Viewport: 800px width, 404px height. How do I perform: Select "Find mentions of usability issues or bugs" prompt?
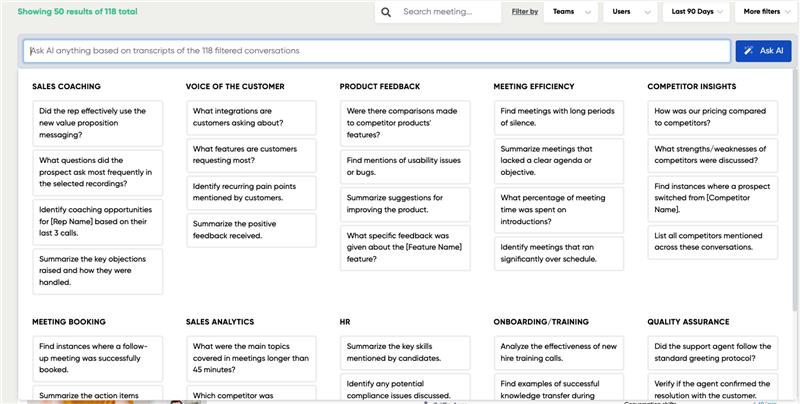(x=405, y=166)
